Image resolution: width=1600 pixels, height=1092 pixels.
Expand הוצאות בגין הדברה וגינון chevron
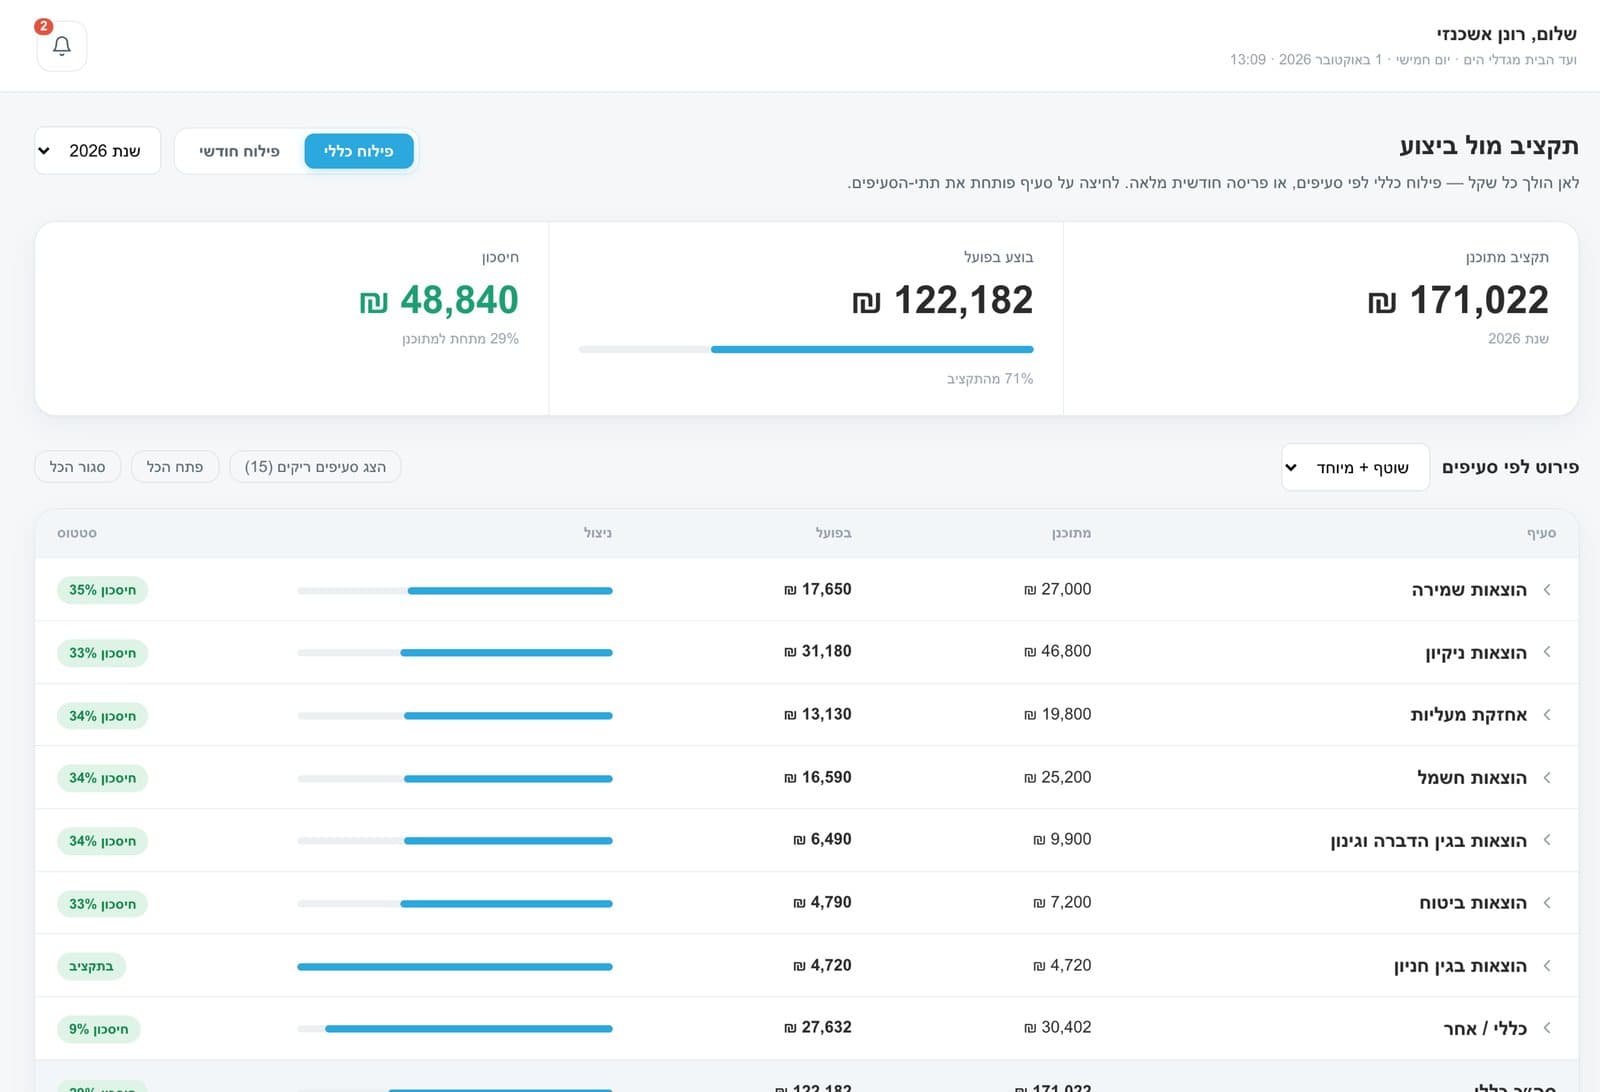[x=1547, y=840]
